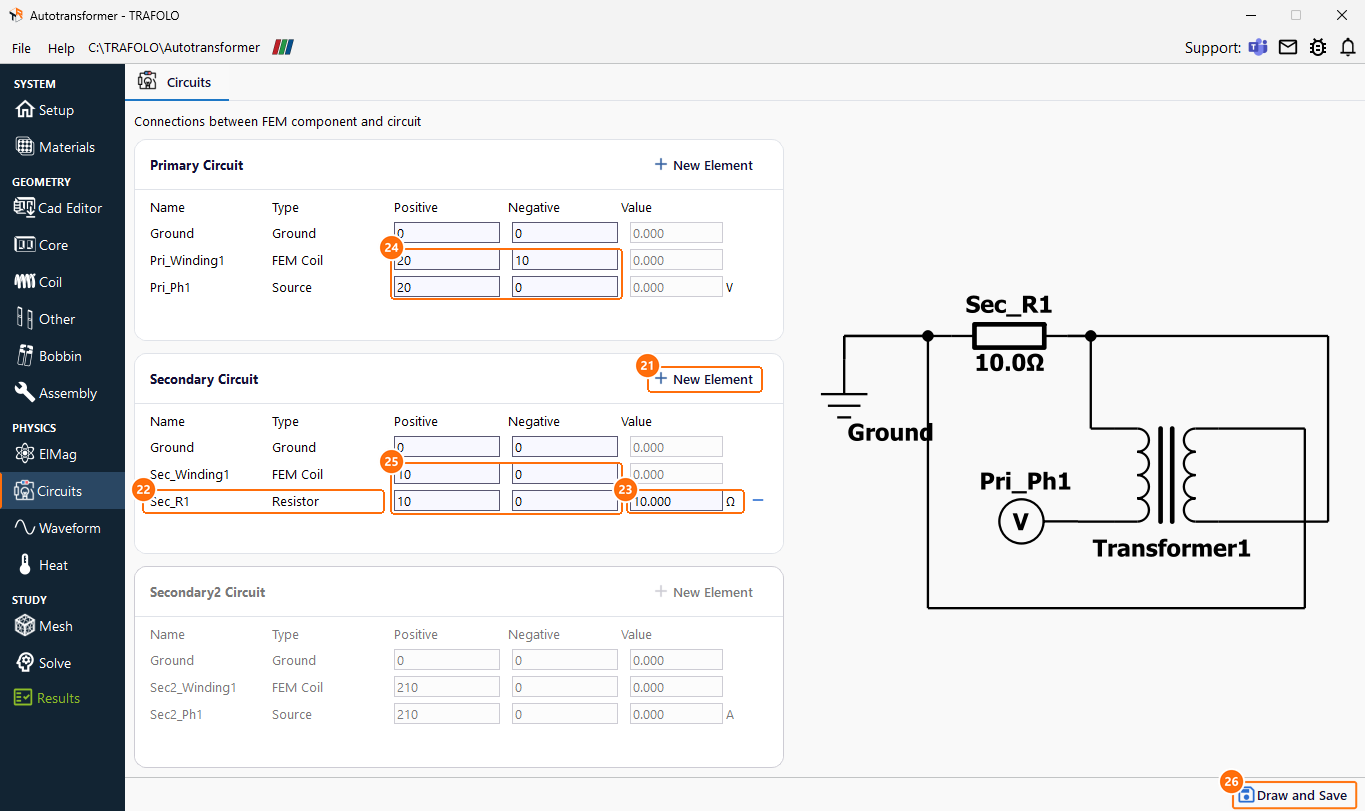The height and width of the screenshot is (811, 1365).
Task: Click the Draw and Save button
Action: 1294,795
